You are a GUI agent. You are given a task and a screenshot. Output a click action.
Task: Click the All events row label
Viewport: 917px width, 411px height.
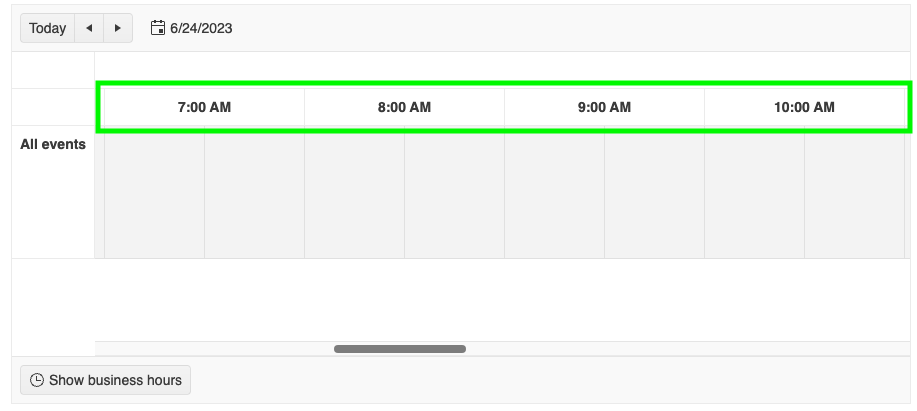click(x=53, y=144)
